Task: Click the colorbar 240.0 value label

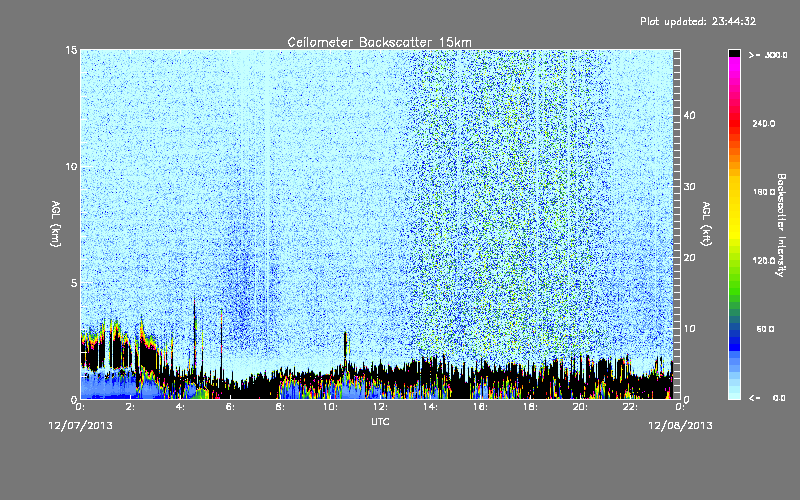Action: point(764,124)
